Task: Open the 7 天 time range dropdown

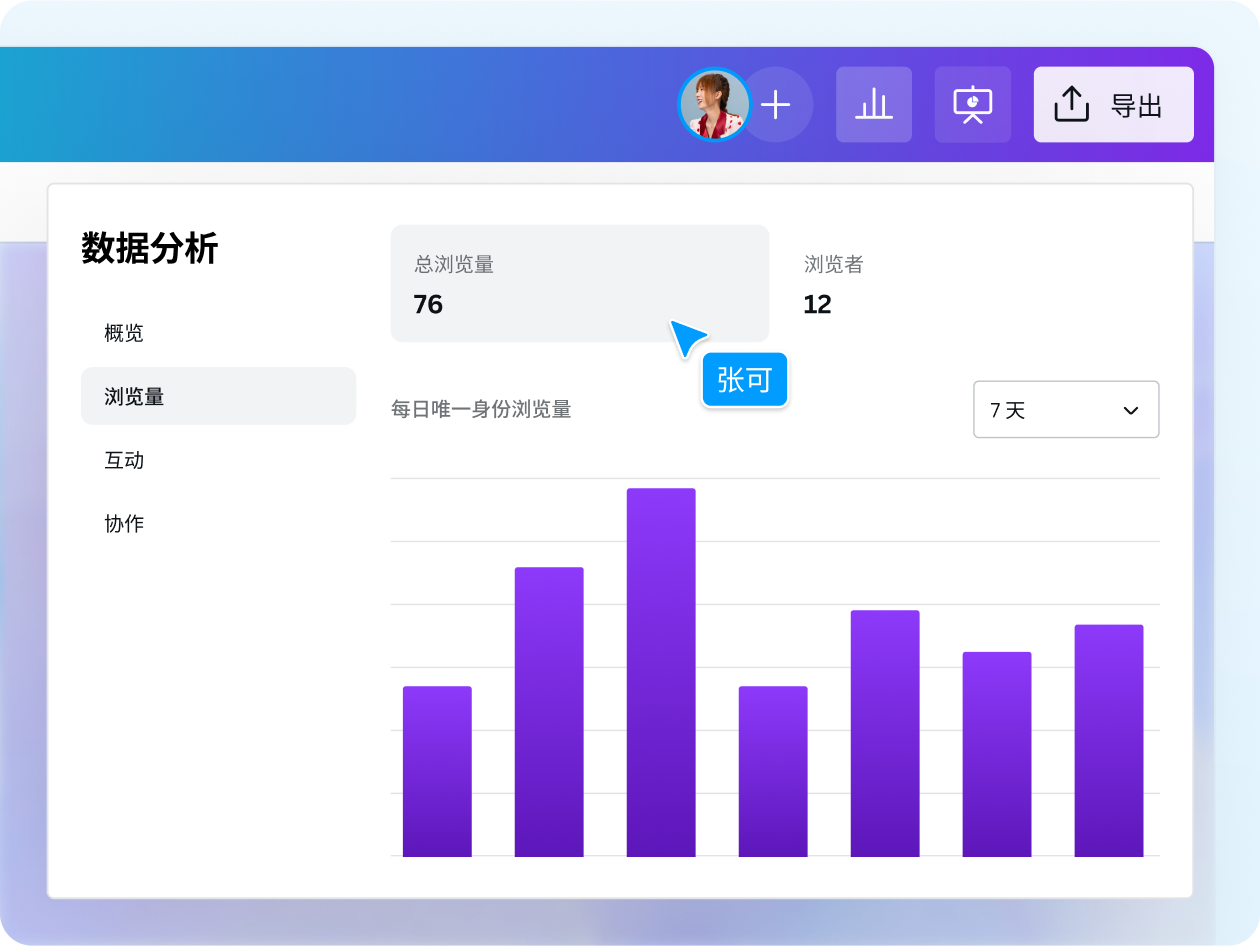Action: pos(1065,410)
